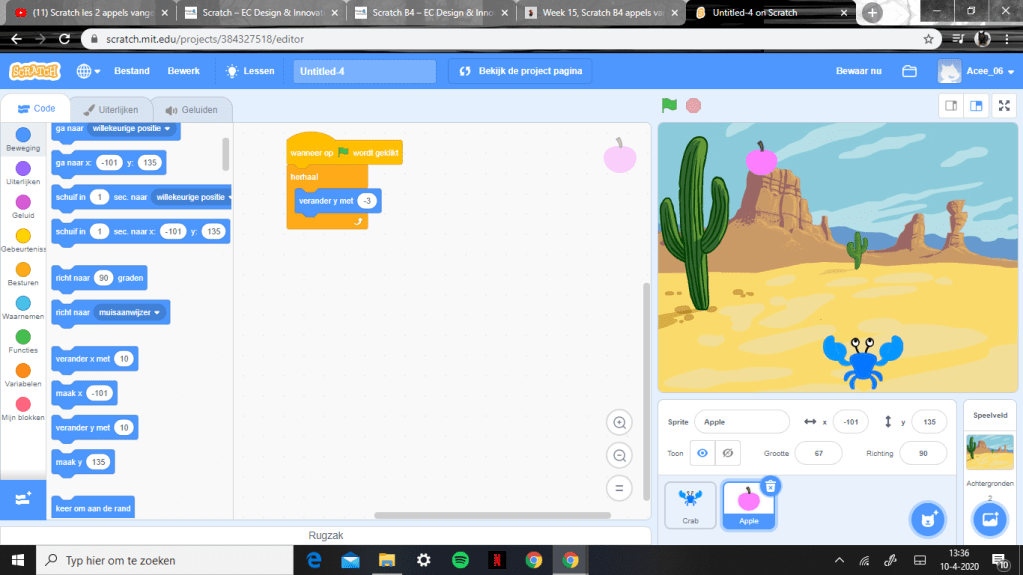Switch to the Uiterlijken tab
Image resolution: width=1023 pixels, height=575 pixels.
pos(112,109)
